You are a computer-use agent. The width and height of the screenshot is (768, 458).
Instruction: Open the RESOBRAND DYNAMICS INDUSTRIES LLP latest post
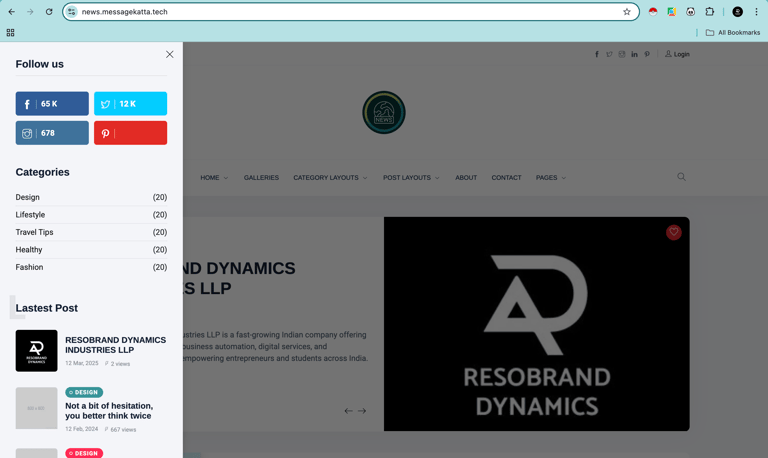pyautogui.click(x=116, y=345)
